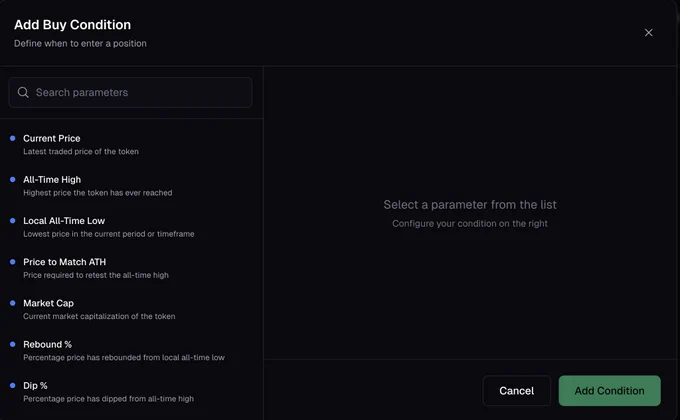Choose the Rebound % parameter

tap(130, 351)
